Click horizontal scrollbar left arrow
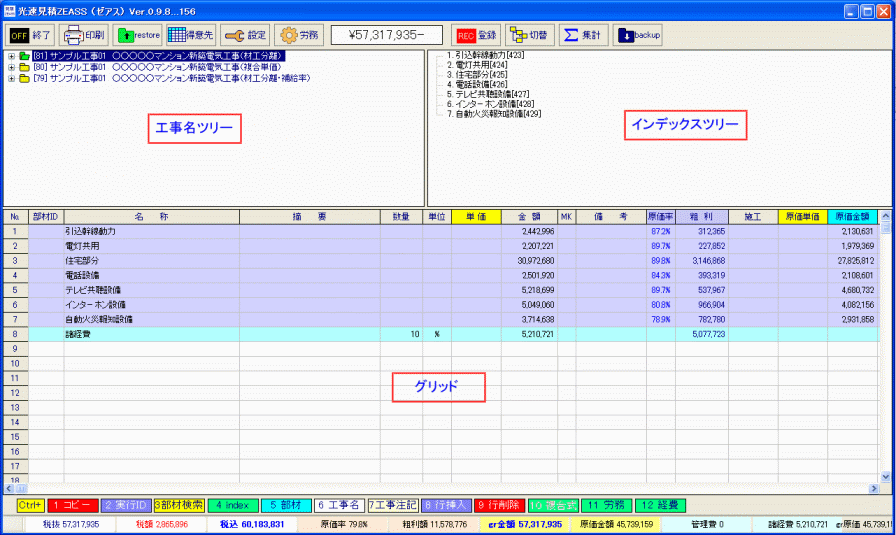The image size is (896, 535). 9,489
